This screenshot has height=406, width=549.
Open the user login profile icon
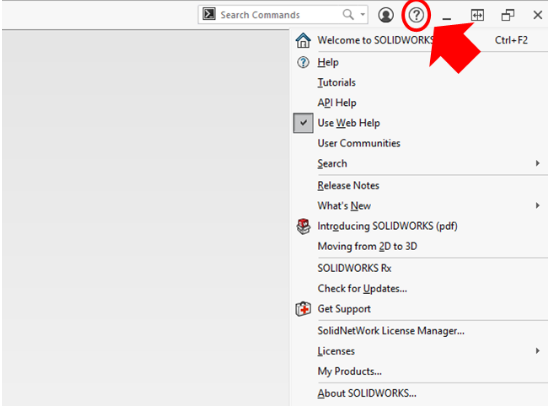[385, 15]
